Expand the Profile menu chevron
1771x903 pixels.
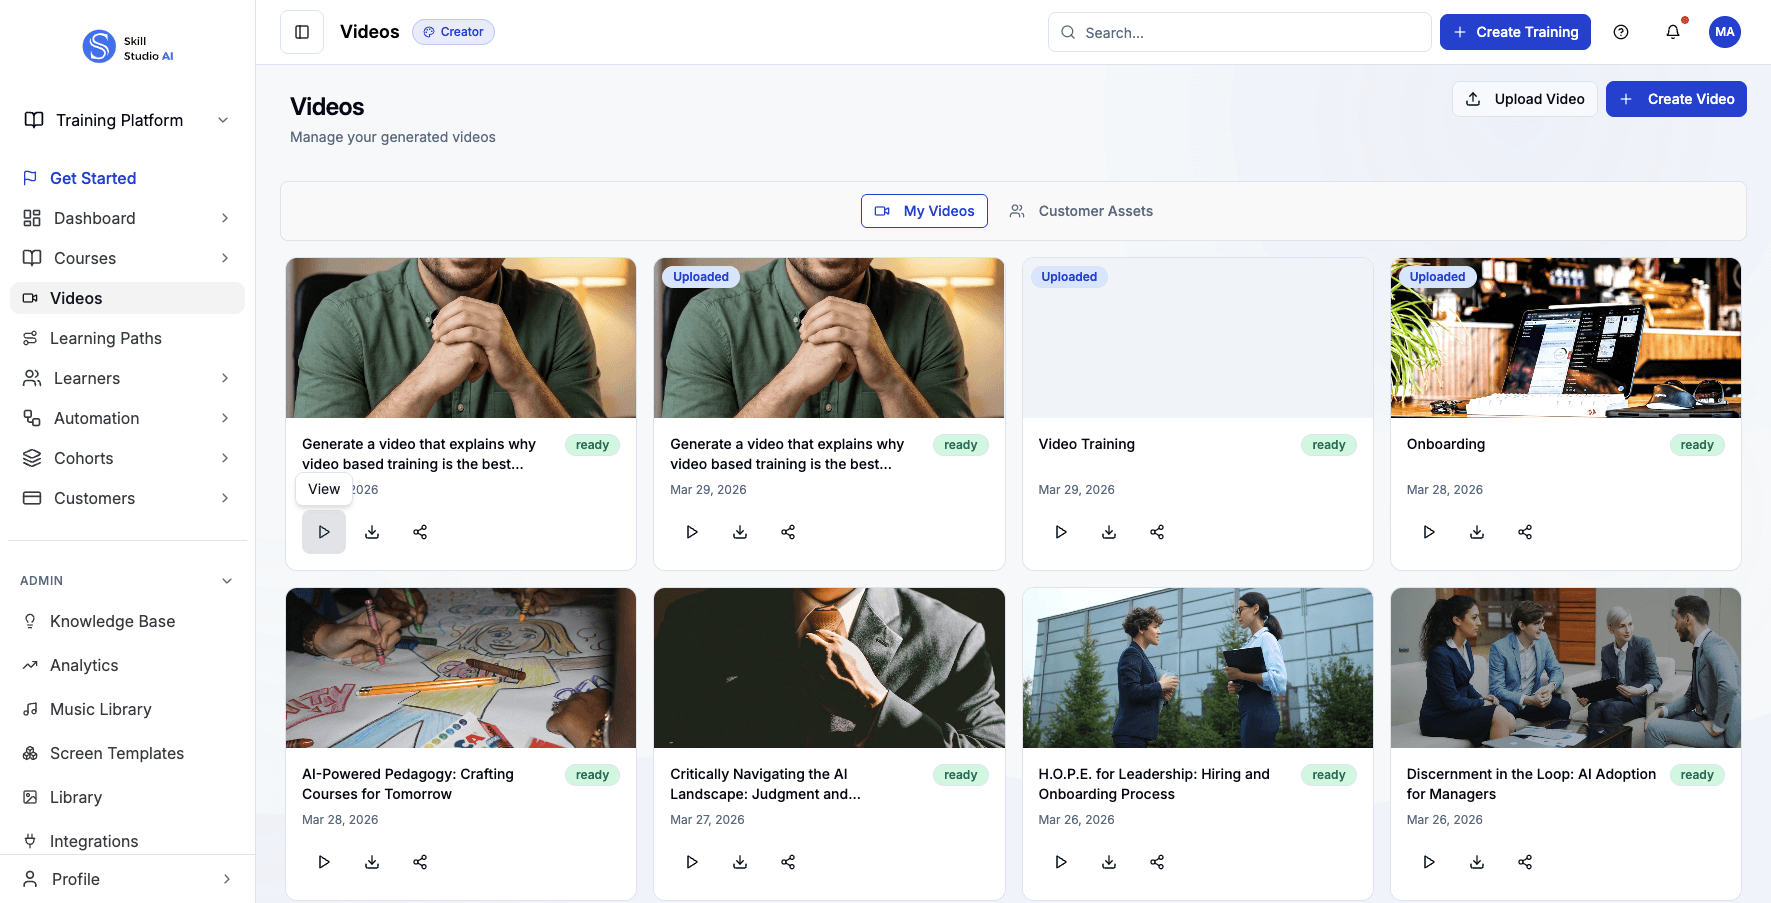point(227,879)
